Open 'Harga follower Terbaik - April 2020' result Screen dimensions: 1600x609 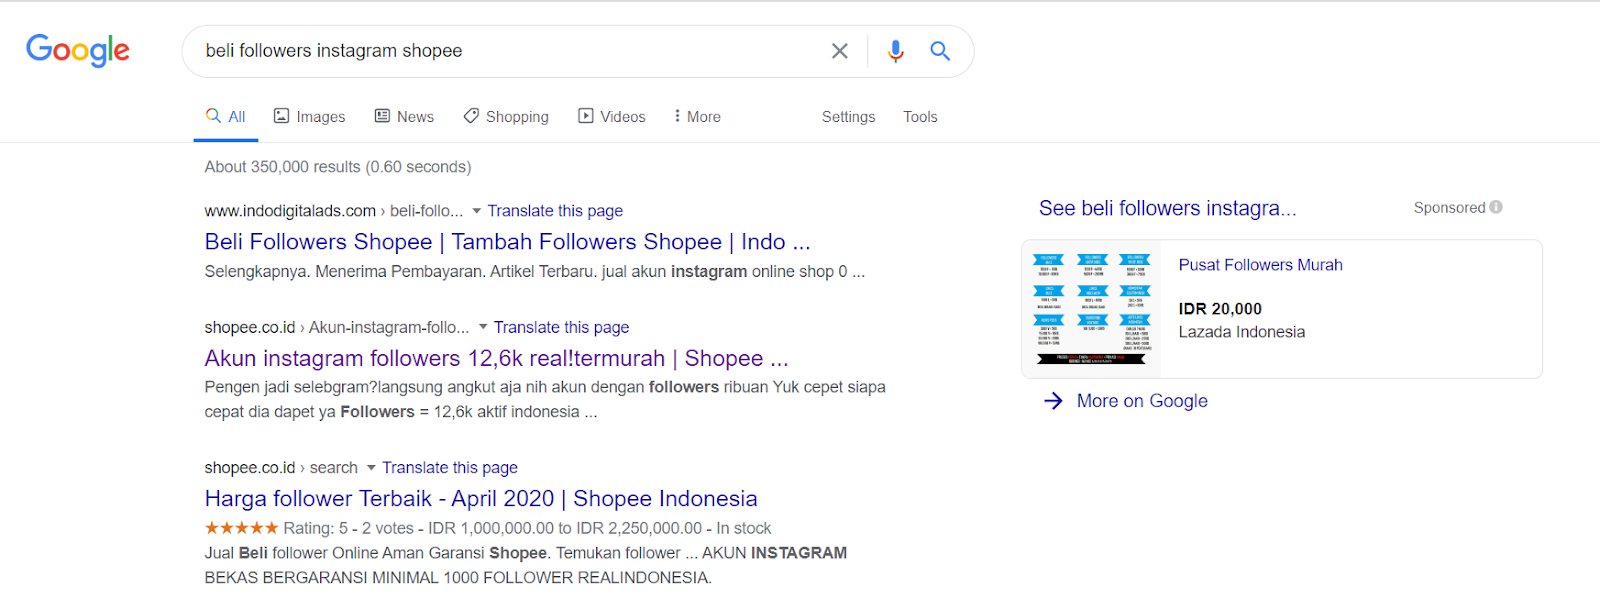coord(481,499)
